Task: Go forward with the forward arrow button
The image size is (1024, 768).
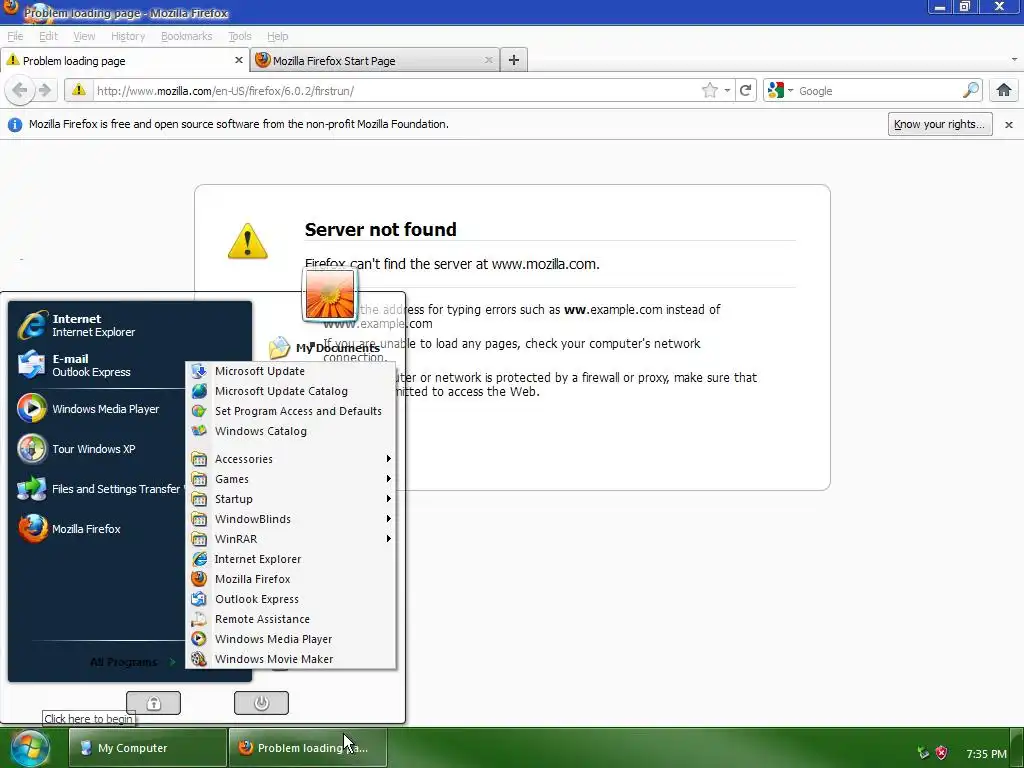Action: click(x=45, y=90)
